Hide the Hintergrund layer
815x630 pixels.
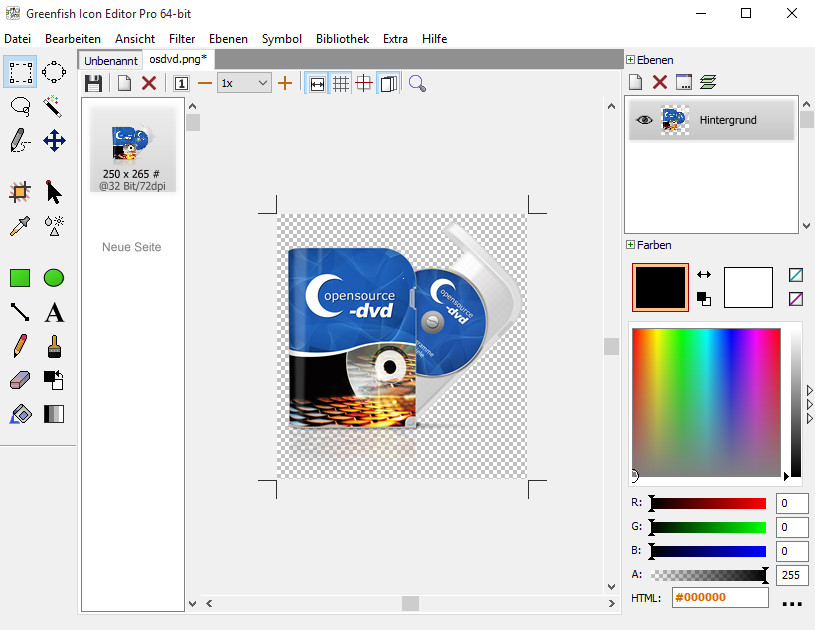tap(643, 119)
